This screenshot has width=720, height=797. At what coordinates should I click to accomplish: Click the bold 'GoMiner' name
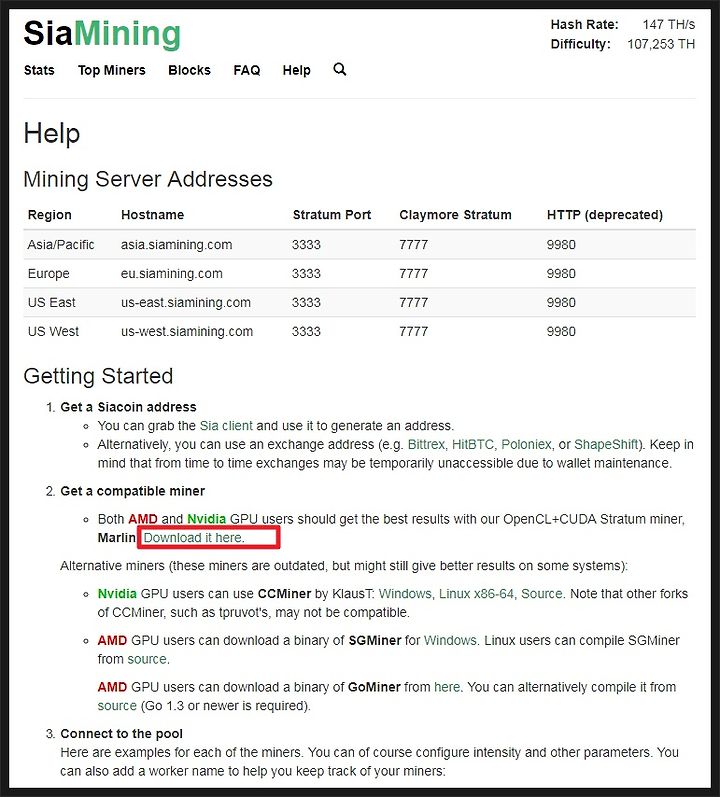[374, 687]
